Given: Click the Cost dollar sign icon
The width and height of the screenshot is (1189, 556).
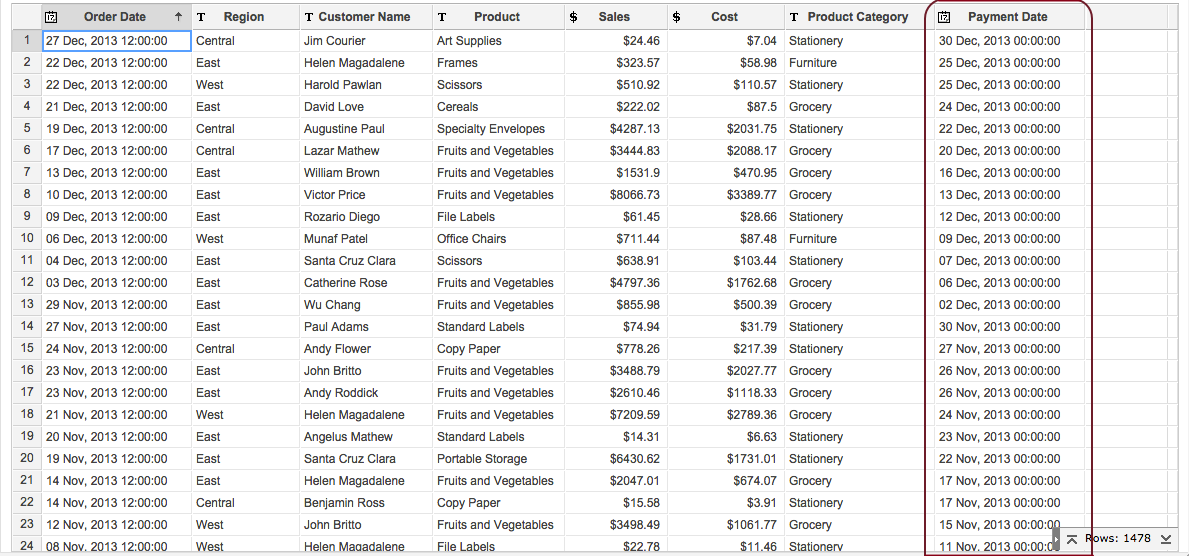Looking at the screenshot, I should click(677, 17).
